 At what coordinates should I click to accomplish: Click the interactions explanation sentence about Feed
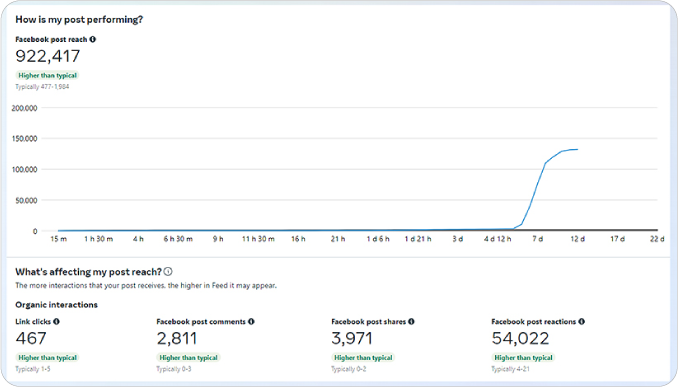click(146, 285)
